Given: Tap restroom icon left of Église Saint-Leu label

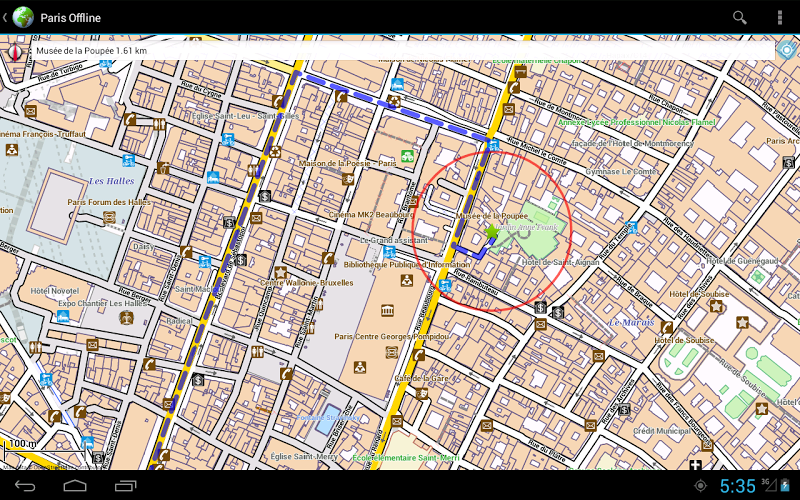Looking at the screenshot, I should coord(159,124).
